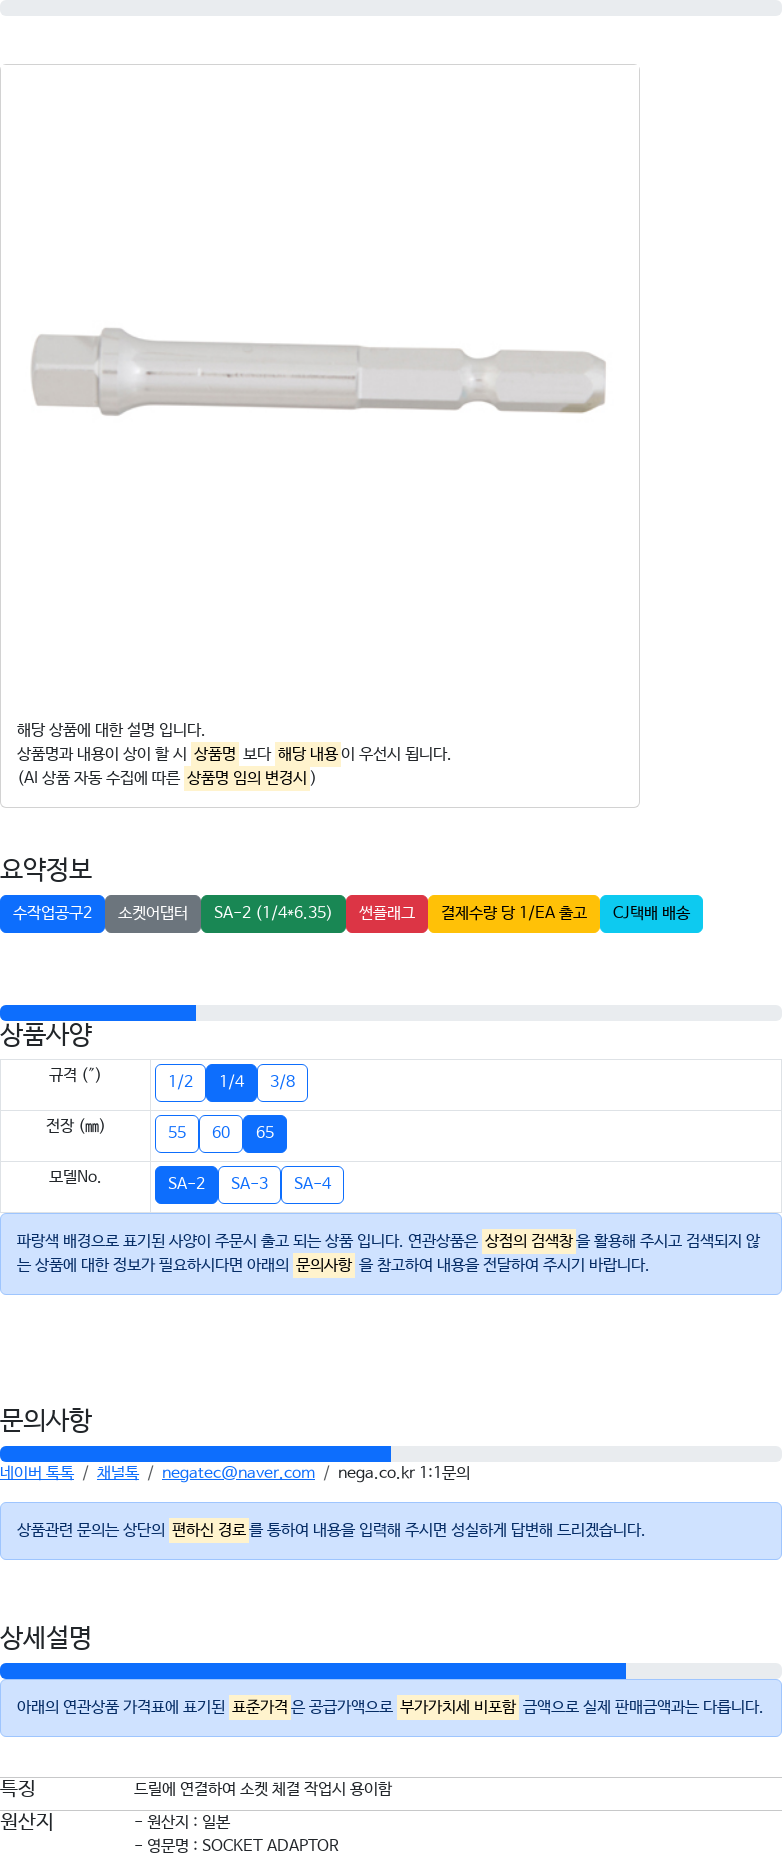Select model SA-2

[186, 1184]
